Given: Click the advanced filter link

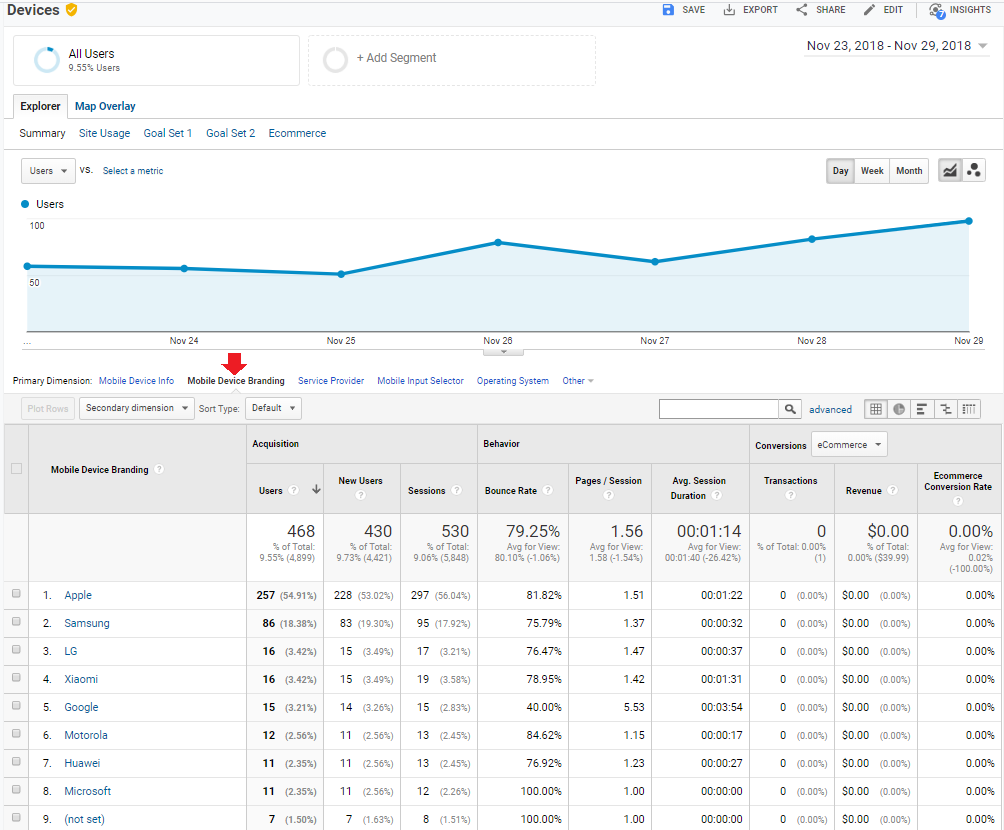Looking at the screenshot, I should point(831,409).
